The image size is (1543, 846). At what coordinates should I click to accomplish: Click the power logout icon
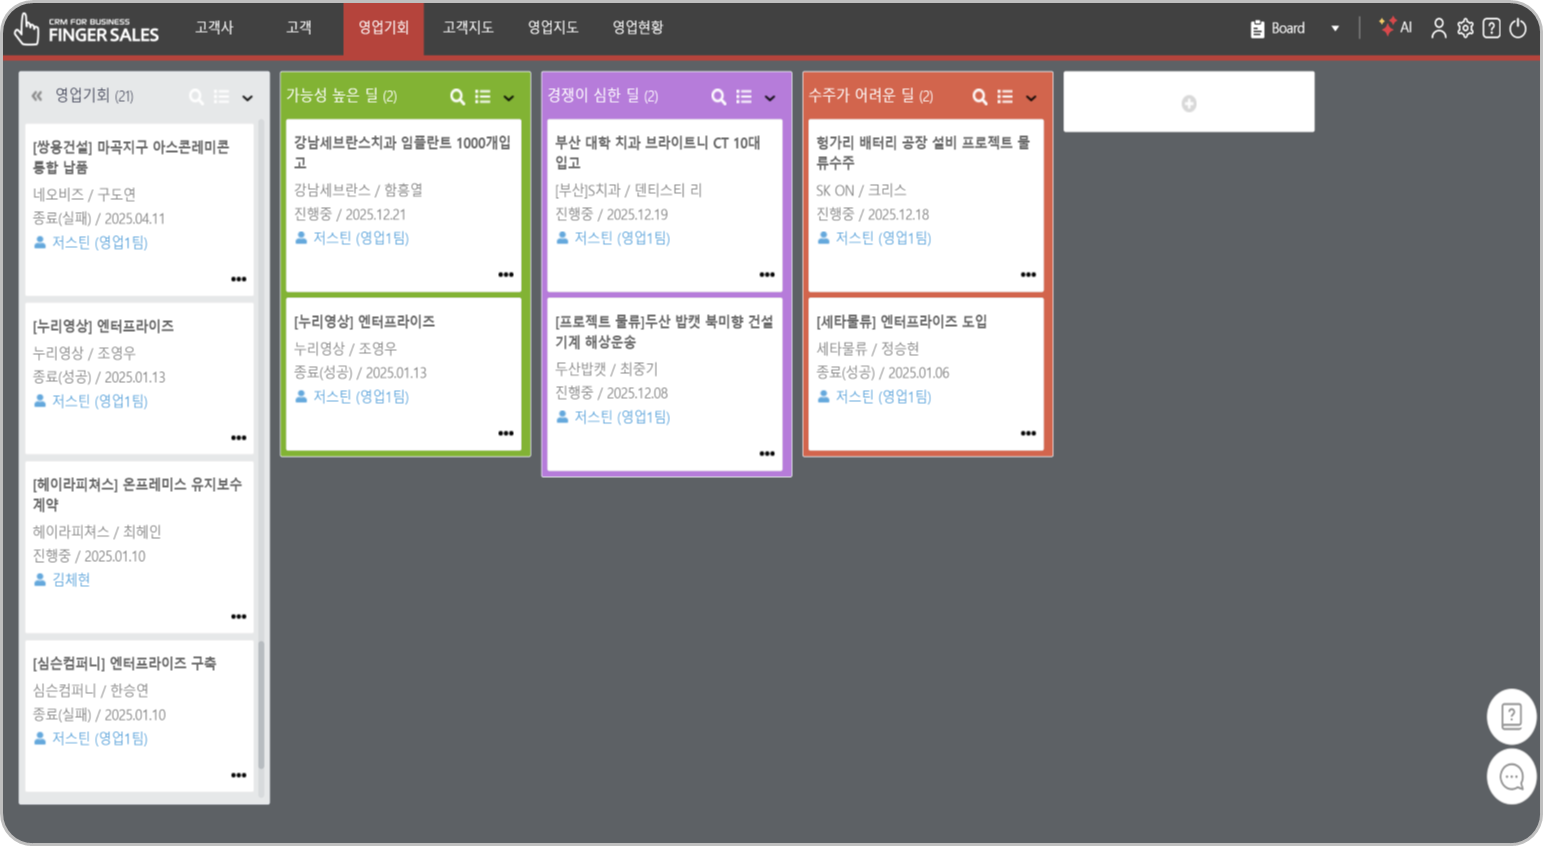(x=1518, y=28)
